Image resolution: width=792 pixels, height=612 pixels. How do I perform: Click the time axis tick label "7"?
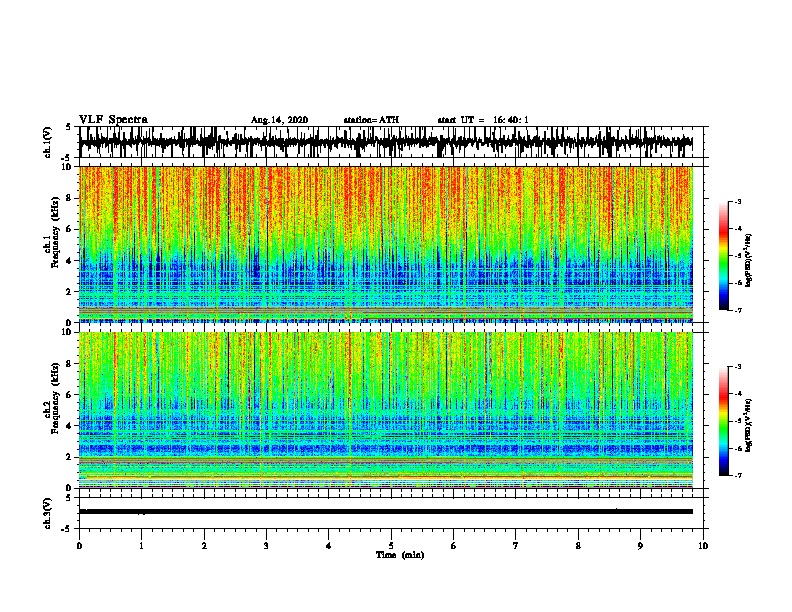516,545
